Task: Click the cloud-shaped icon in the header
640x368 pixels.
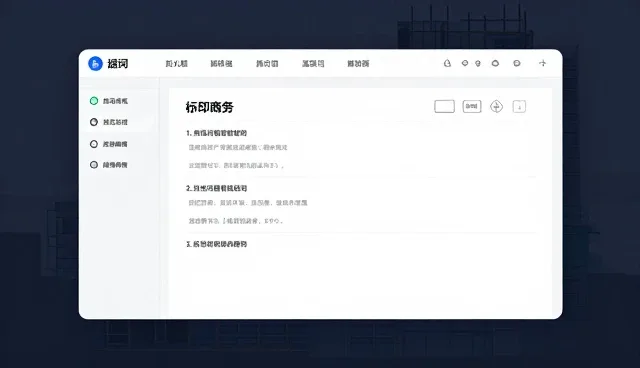Action: pos(495,63)
